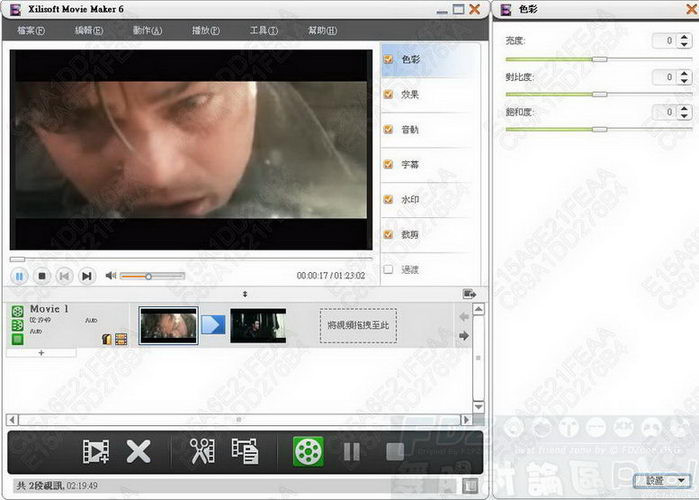Select the 色彩 effect tab label
The height and width of the screenshot is (500, 699).
pyautogui.click(x=411, y=59)
